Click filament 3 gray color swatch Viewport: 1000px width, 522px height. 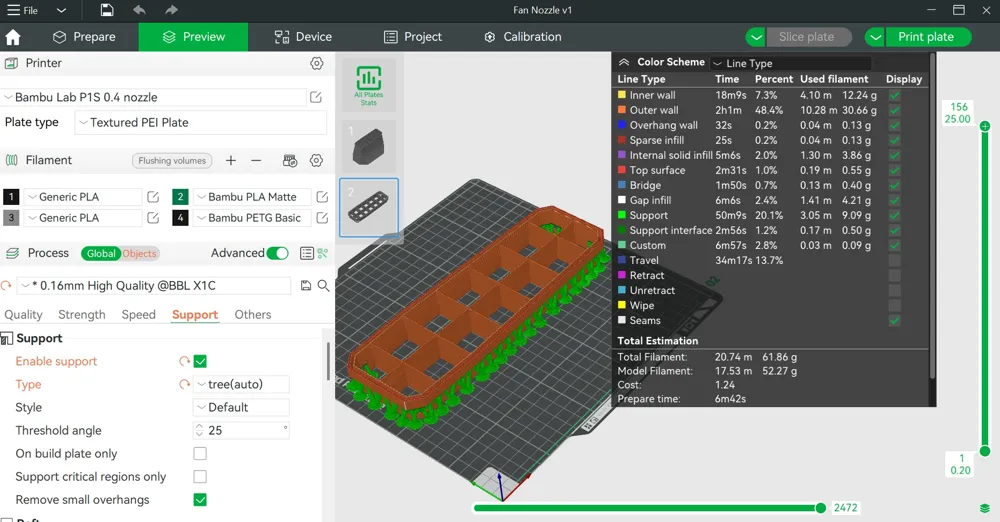(11, 218)
